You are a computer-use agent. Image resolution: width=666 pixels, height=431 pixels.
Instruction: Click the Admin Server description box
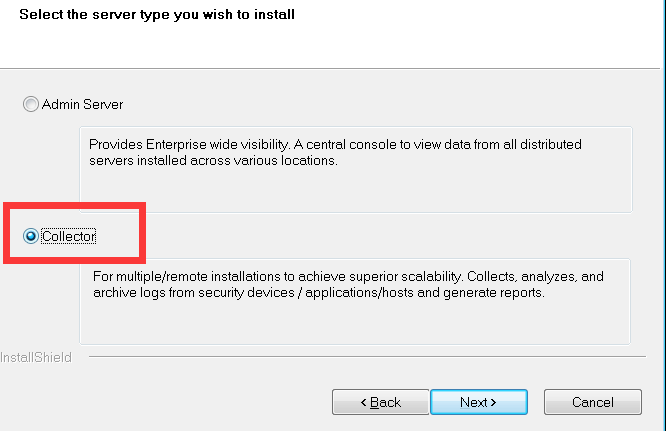tap(356, 169)
